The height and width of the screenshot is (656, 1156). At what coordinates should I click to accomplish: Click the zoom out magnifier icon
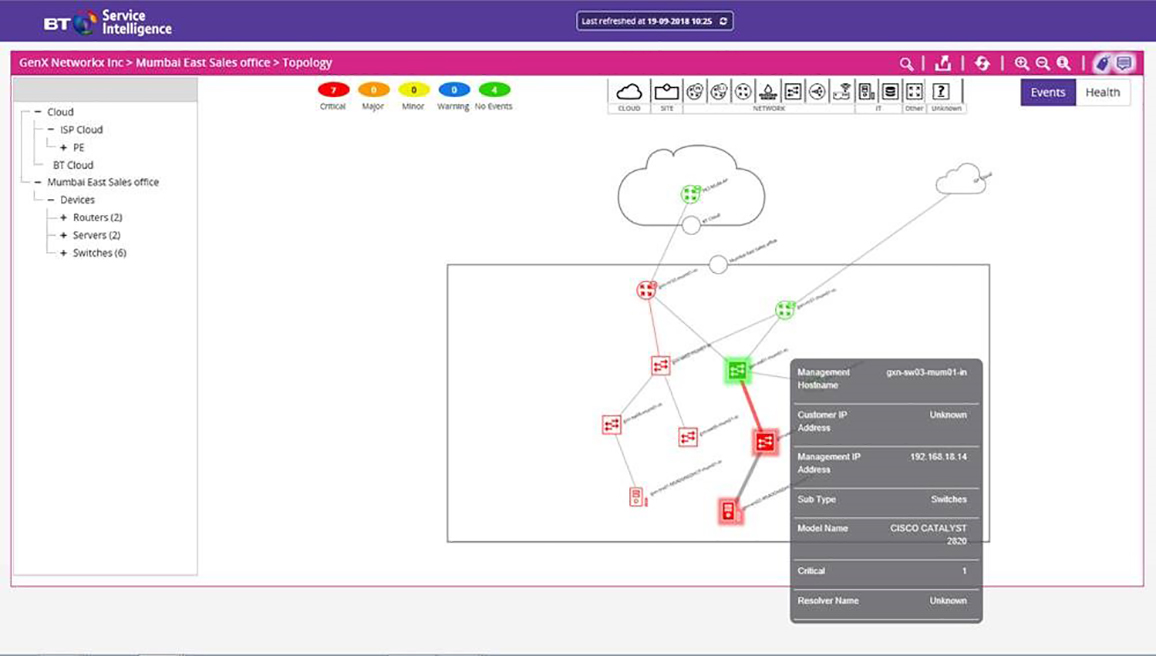[x=1043, y=63]
